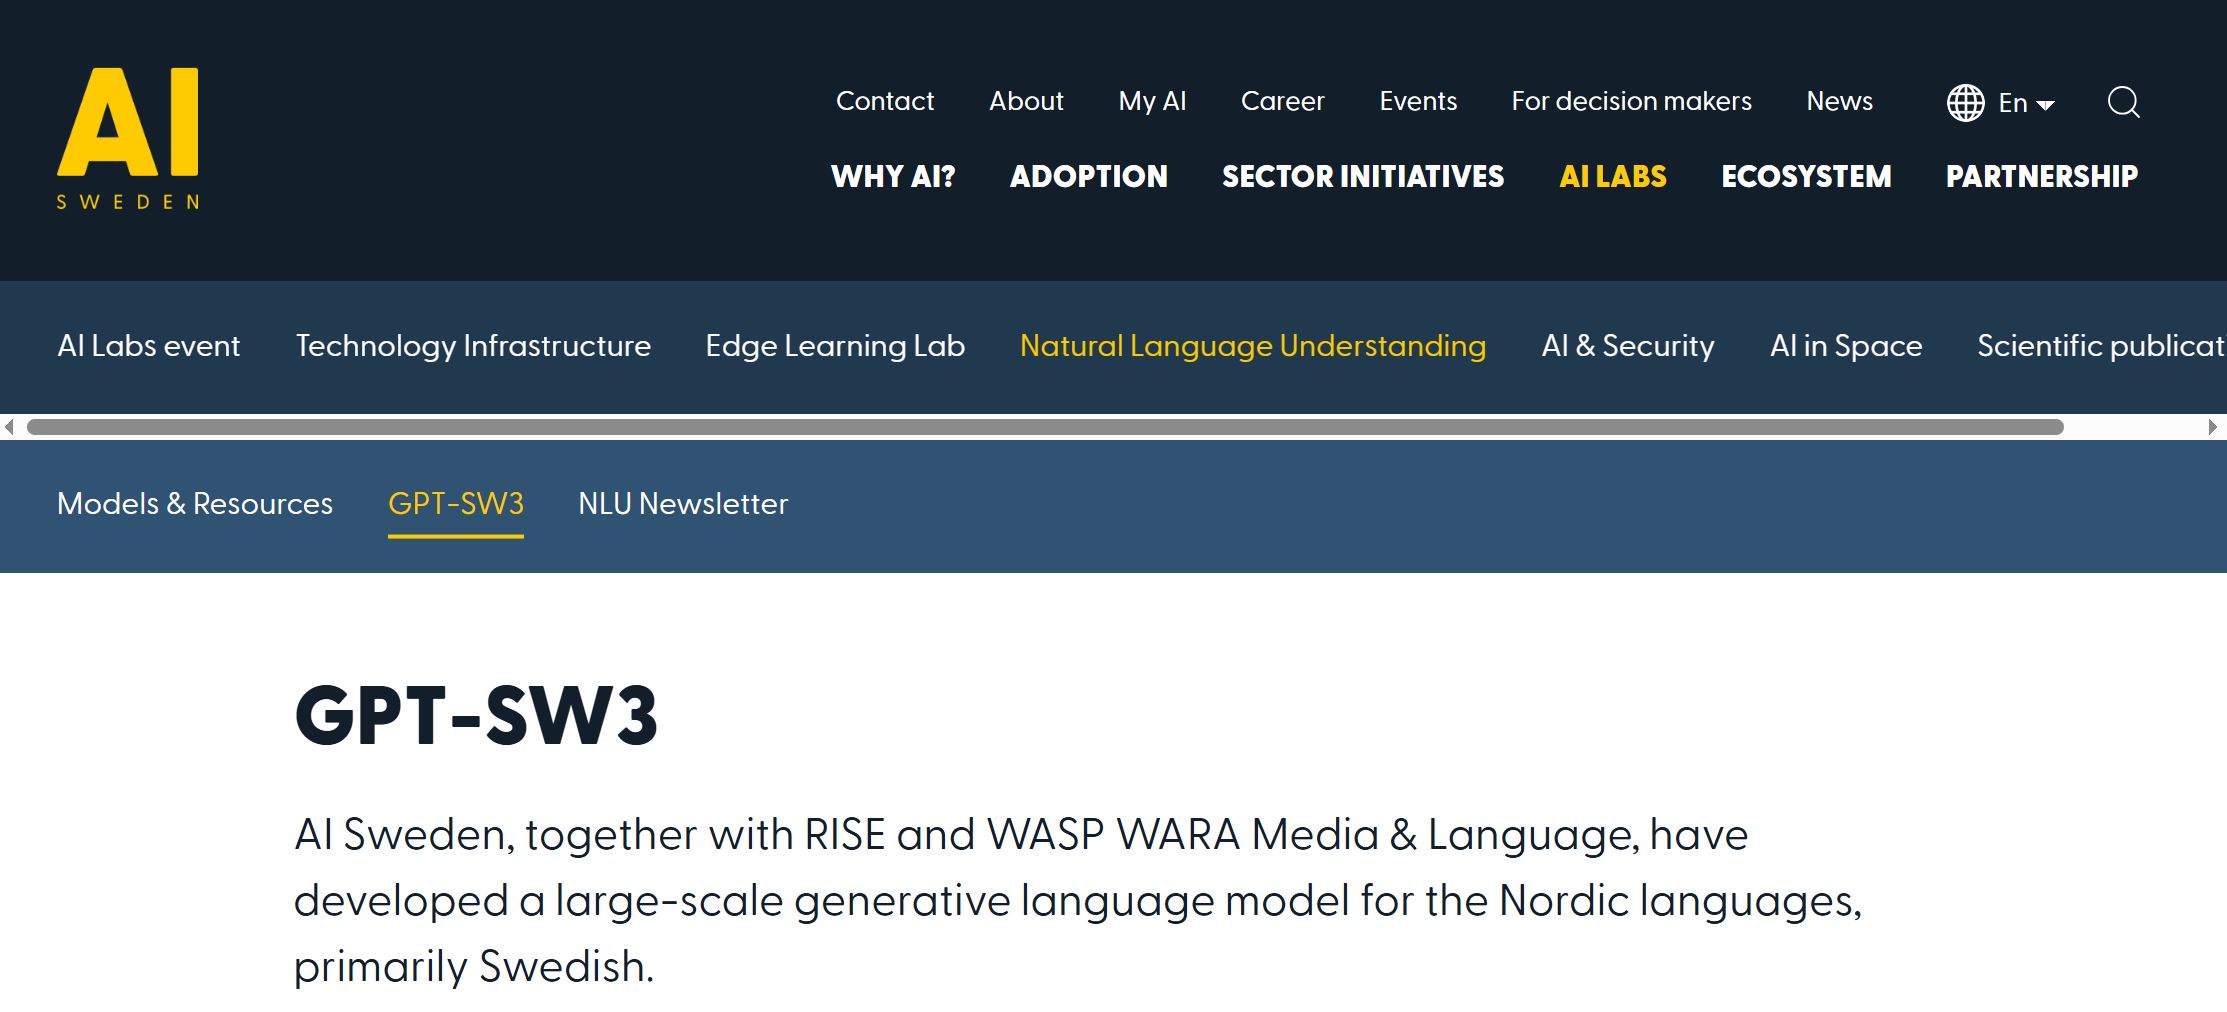Open the Edge Learning Lab section
The height and width of the screenshot is (1012, 2227).
pos(835,346)
